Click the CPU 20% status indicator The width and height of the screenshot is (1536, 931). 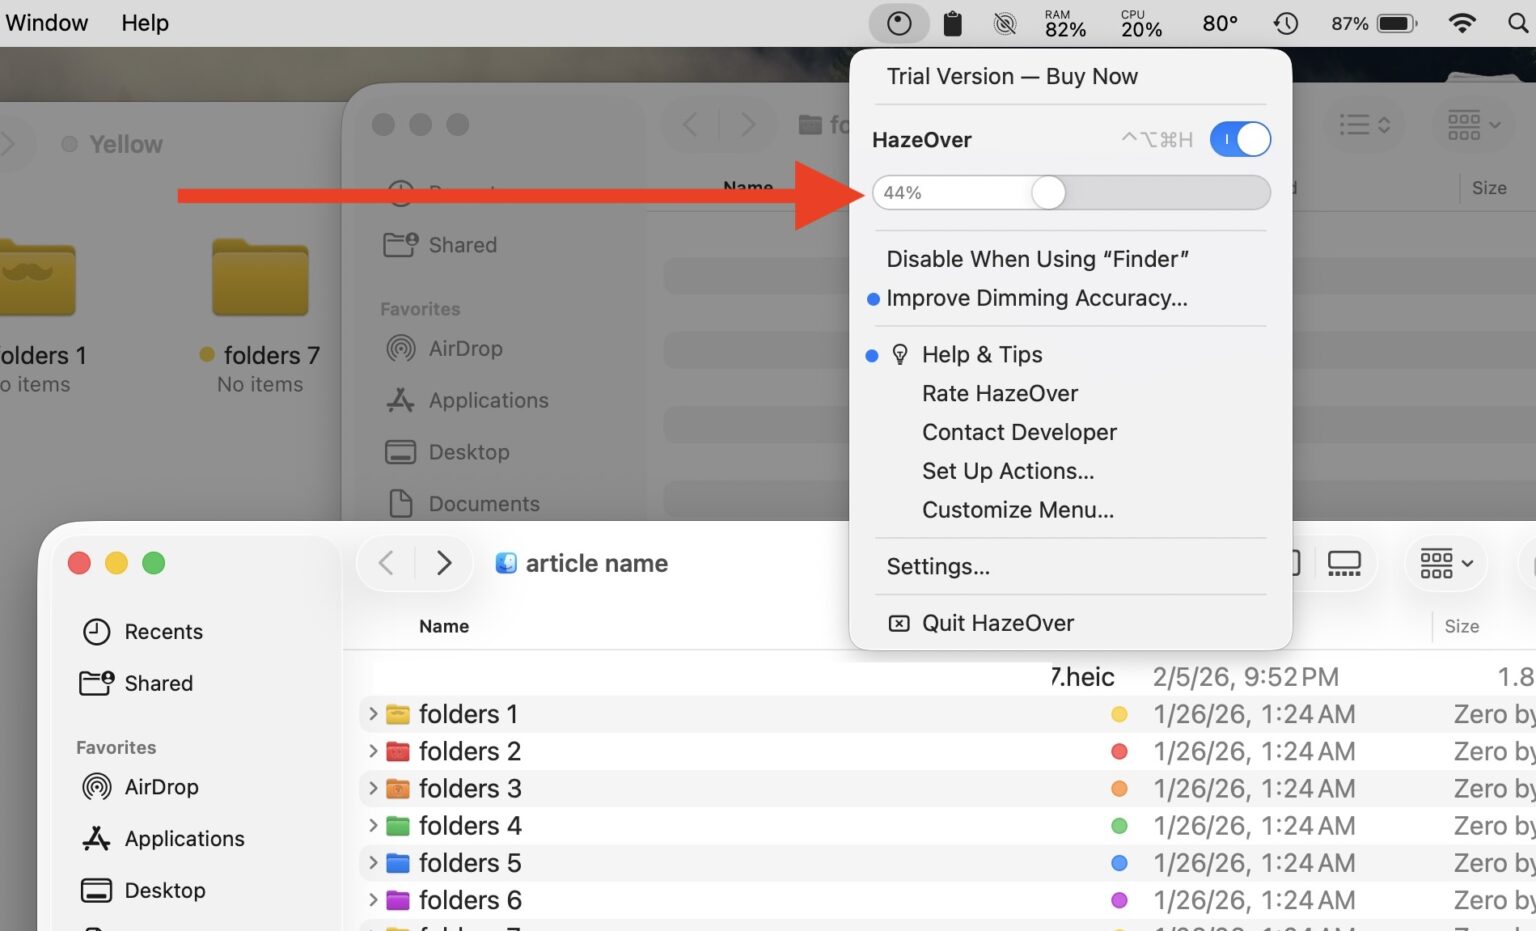click(x=1141, y=24)
